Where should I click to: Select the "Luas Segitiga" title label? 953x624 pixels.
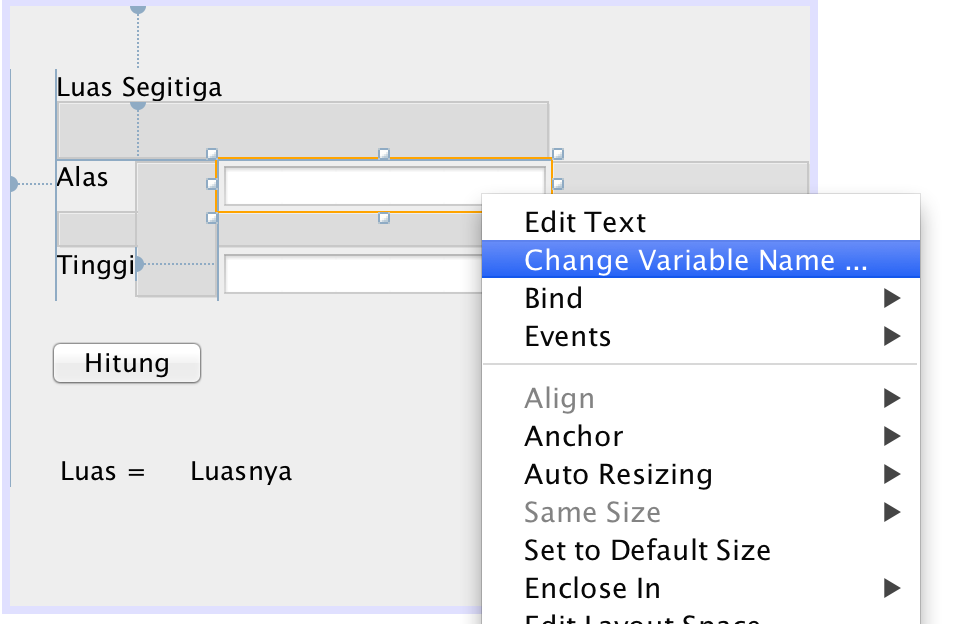pyautogui.click(x=139, y=87)
